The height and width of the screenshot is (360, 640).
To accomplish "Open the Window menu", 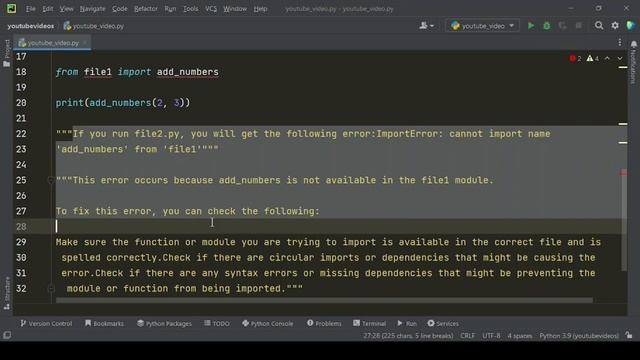I will coord(235,9).
